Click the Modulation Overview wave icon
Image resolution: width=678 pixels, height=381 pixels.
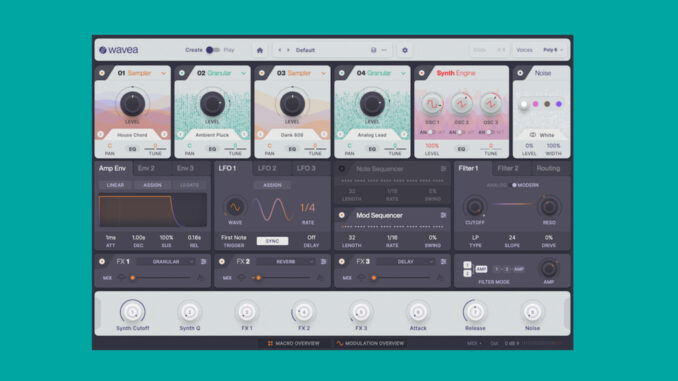click(x=339, y=343)
